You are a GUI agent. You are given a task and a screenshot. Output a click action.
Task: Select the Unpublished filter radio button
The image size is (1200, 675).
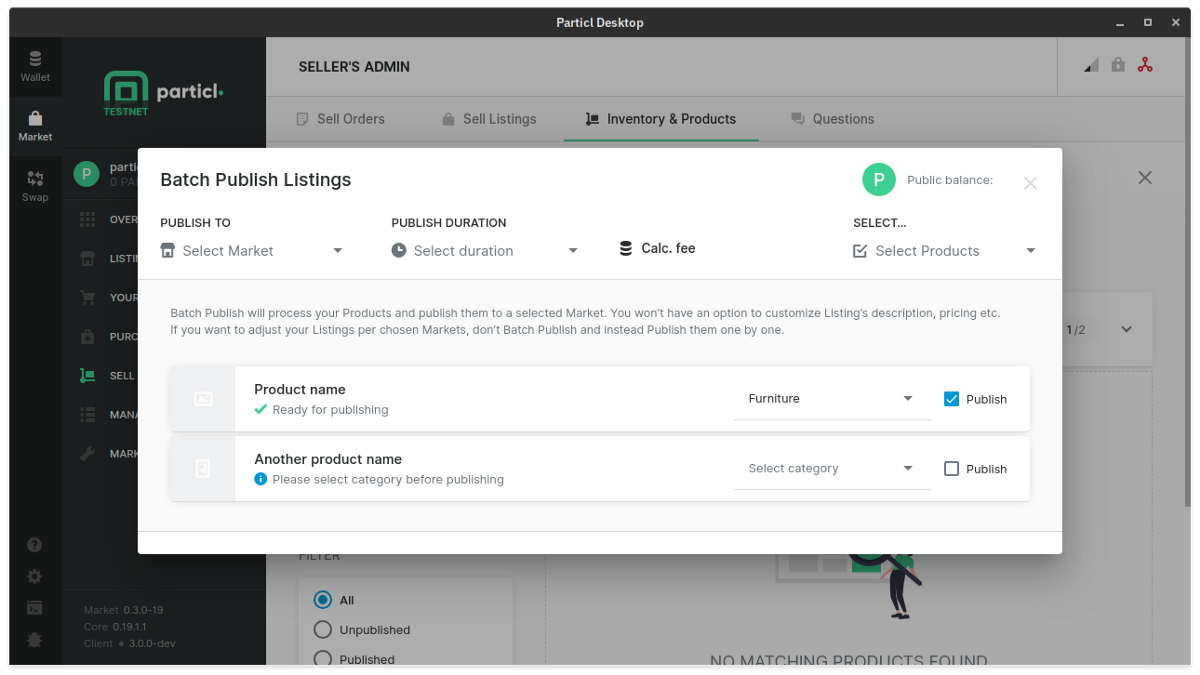tap(322, 630)
